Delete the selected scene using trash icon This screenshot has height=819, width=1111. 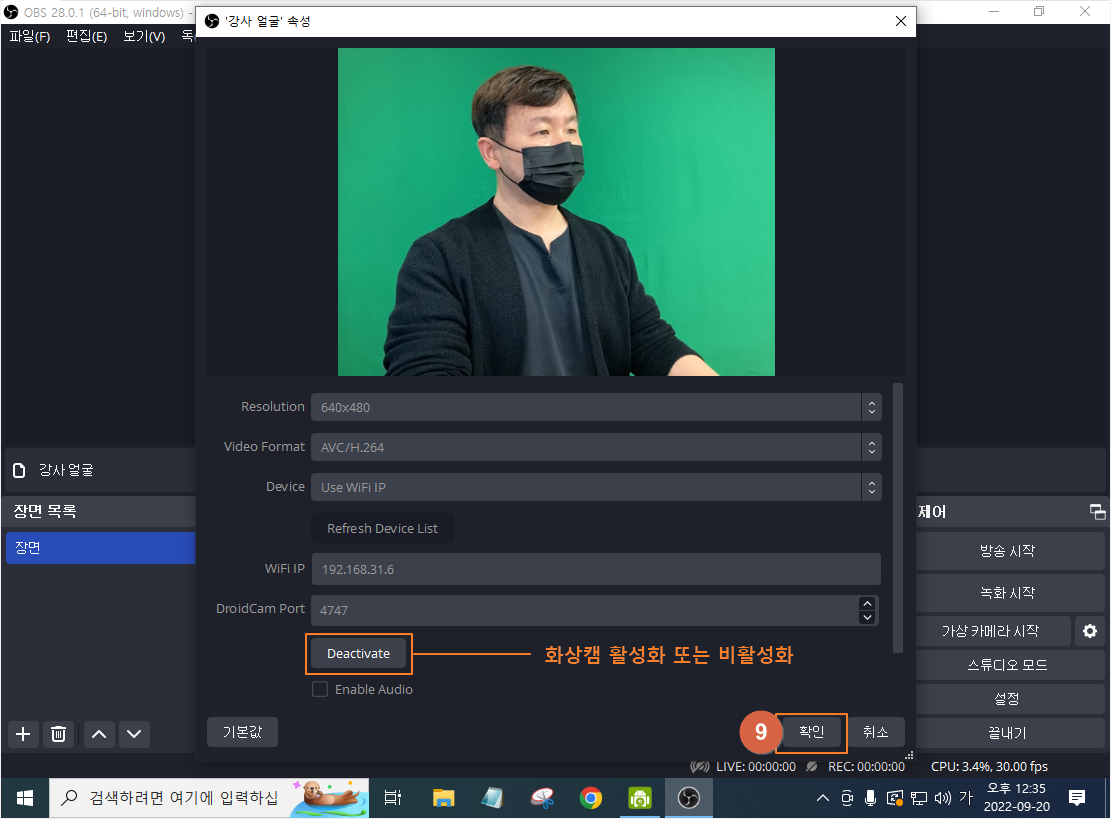click(58, 734)
